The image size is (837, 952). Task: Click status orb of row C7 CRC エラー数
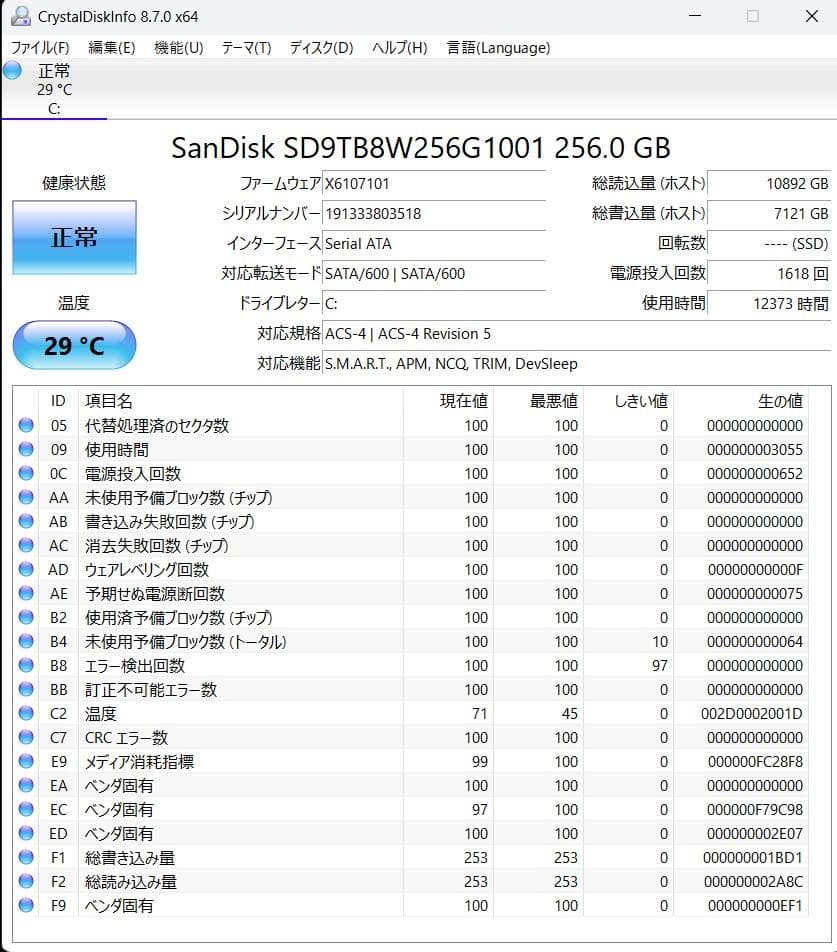pyautogui.click(x=25, y=737)
